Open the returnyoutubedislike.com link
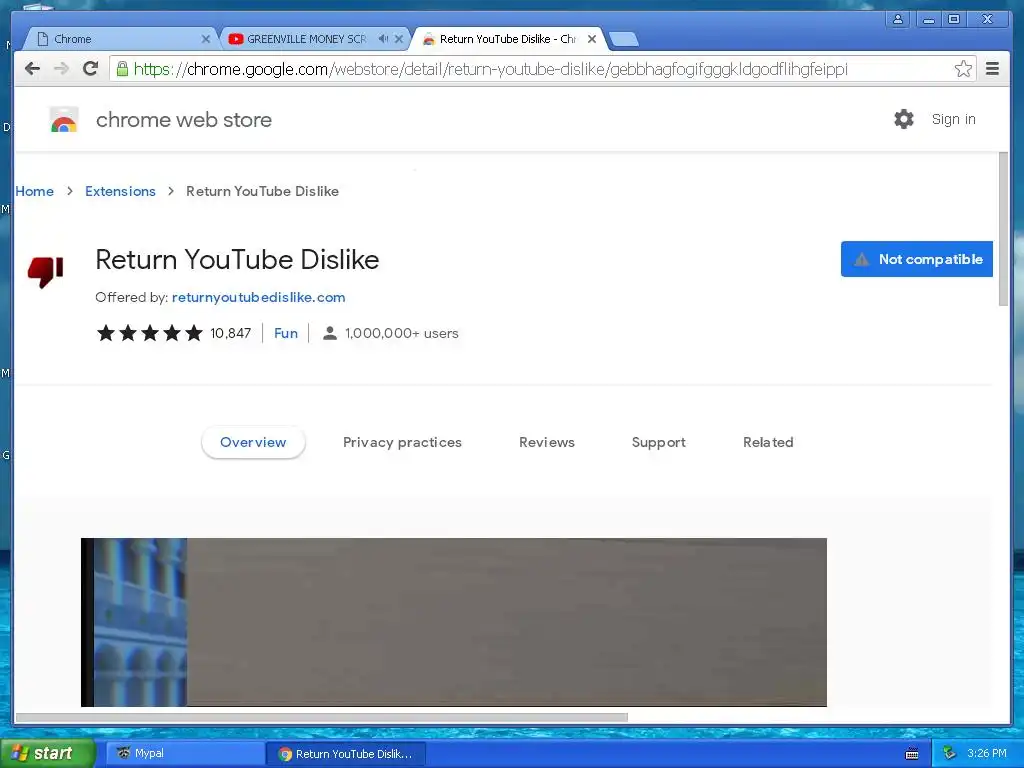The width and height of the screenshot is (1024, 768). point(259,297)
